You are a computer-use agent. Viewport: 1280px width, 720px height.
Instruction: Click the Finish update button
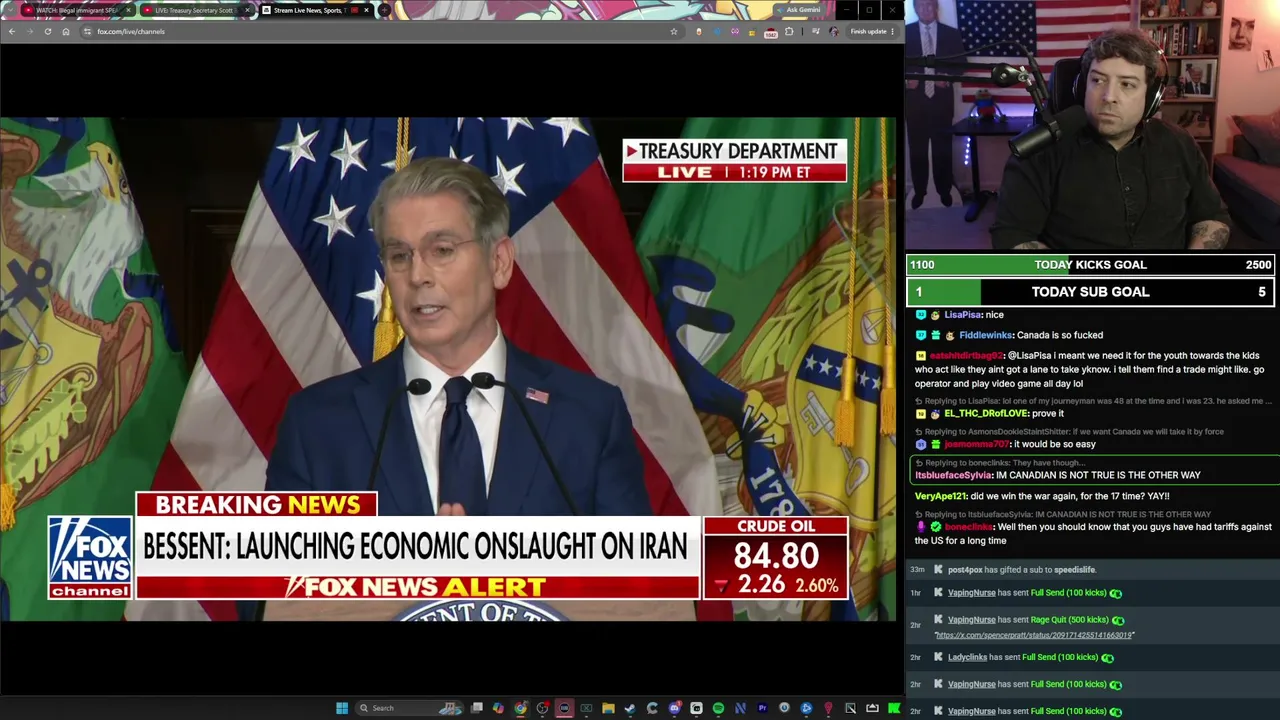872,31
